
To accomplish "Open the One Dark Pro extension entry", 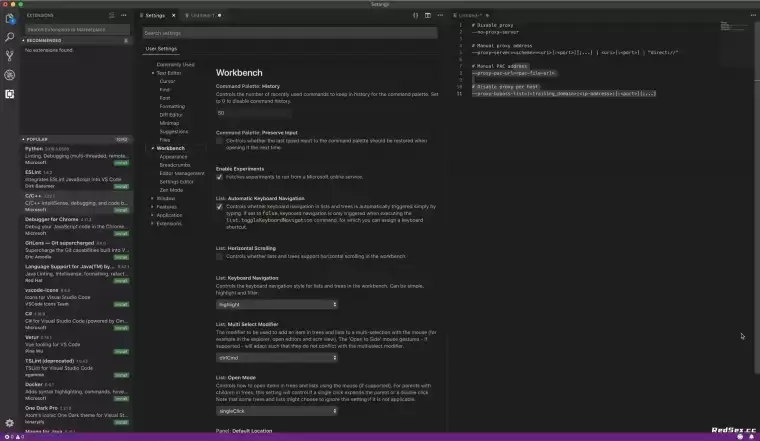I will click(x=77, y=415).
